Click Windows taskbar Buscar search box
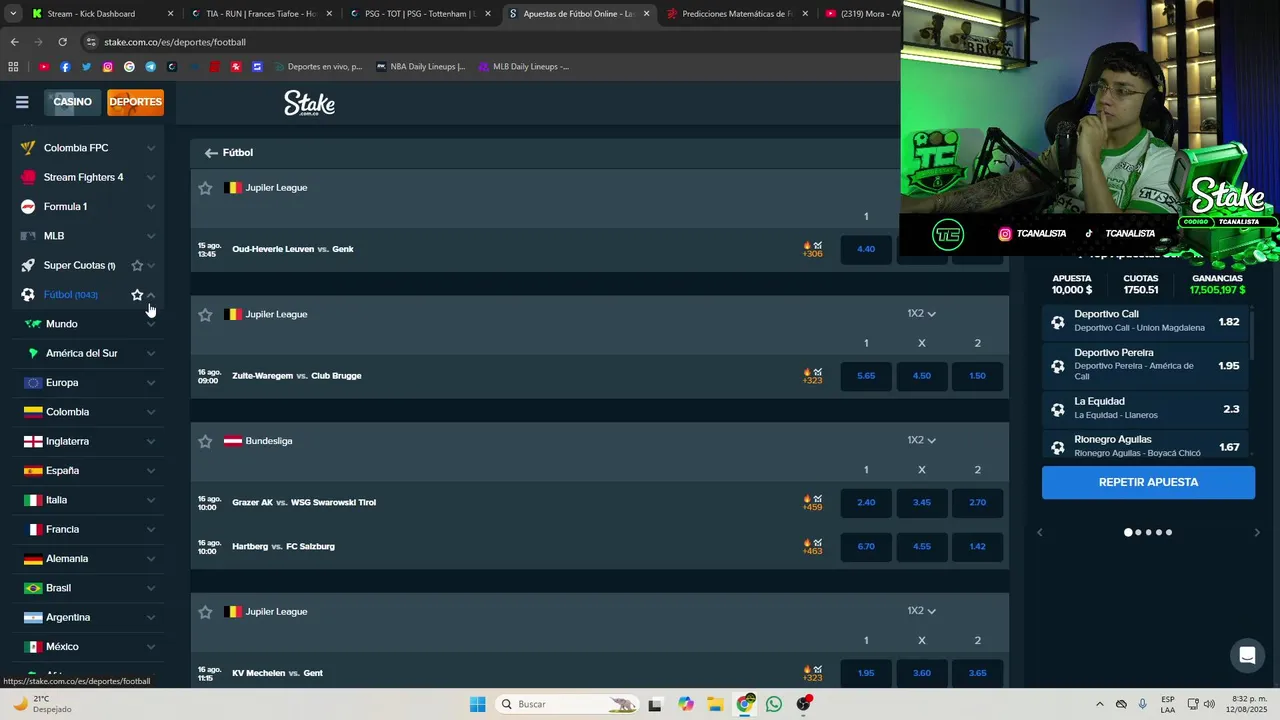Viewport: 1280px width, 720px height. 568,704
